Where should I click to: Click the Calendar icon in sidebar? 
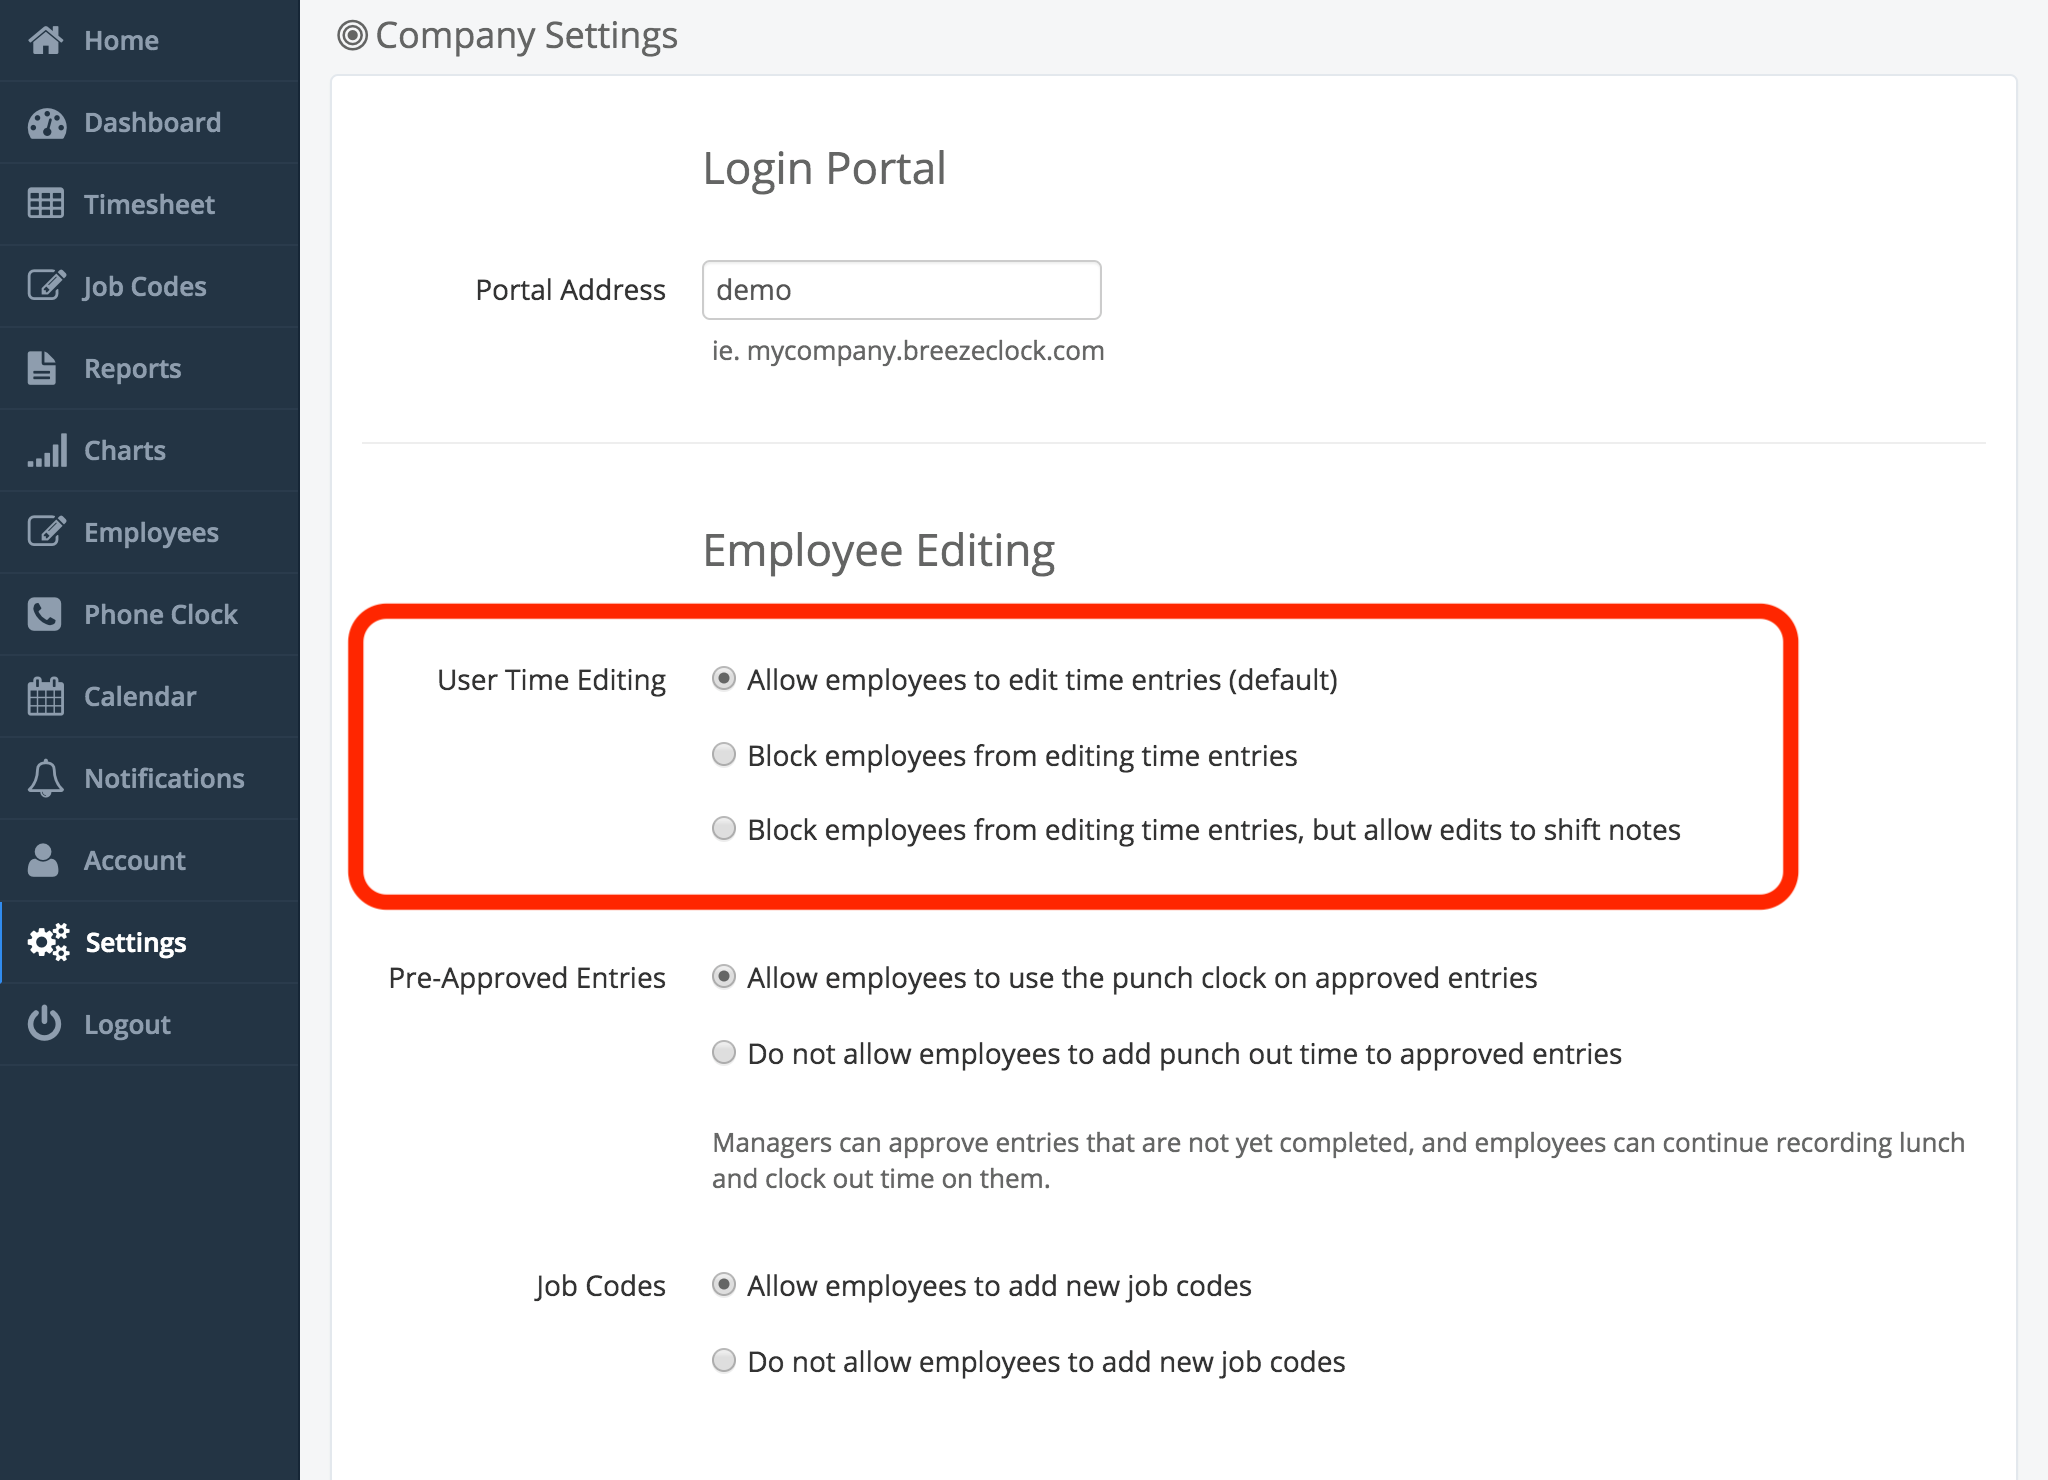(x=46, y=696)
